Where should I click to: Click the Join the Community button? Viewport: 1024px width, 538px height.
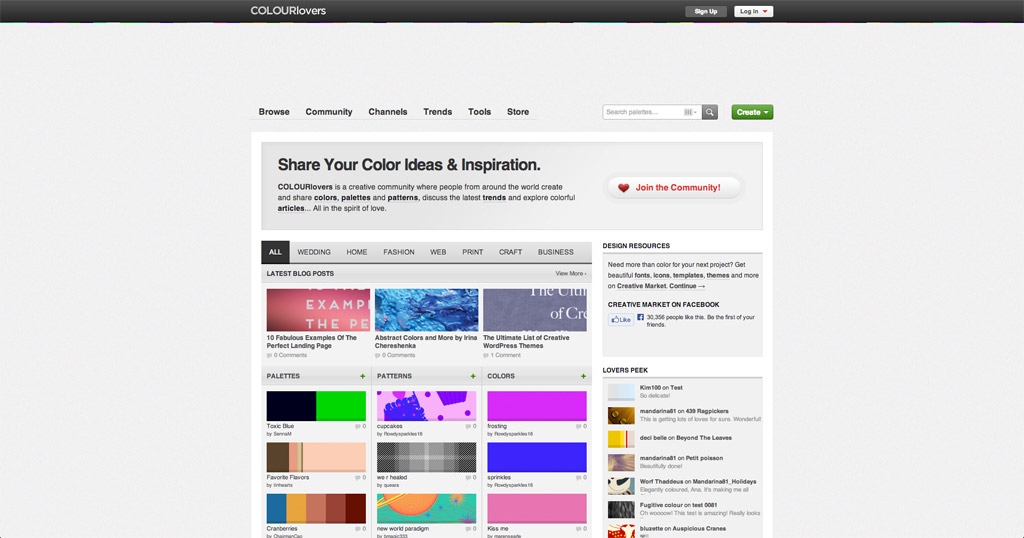[674, 188]
